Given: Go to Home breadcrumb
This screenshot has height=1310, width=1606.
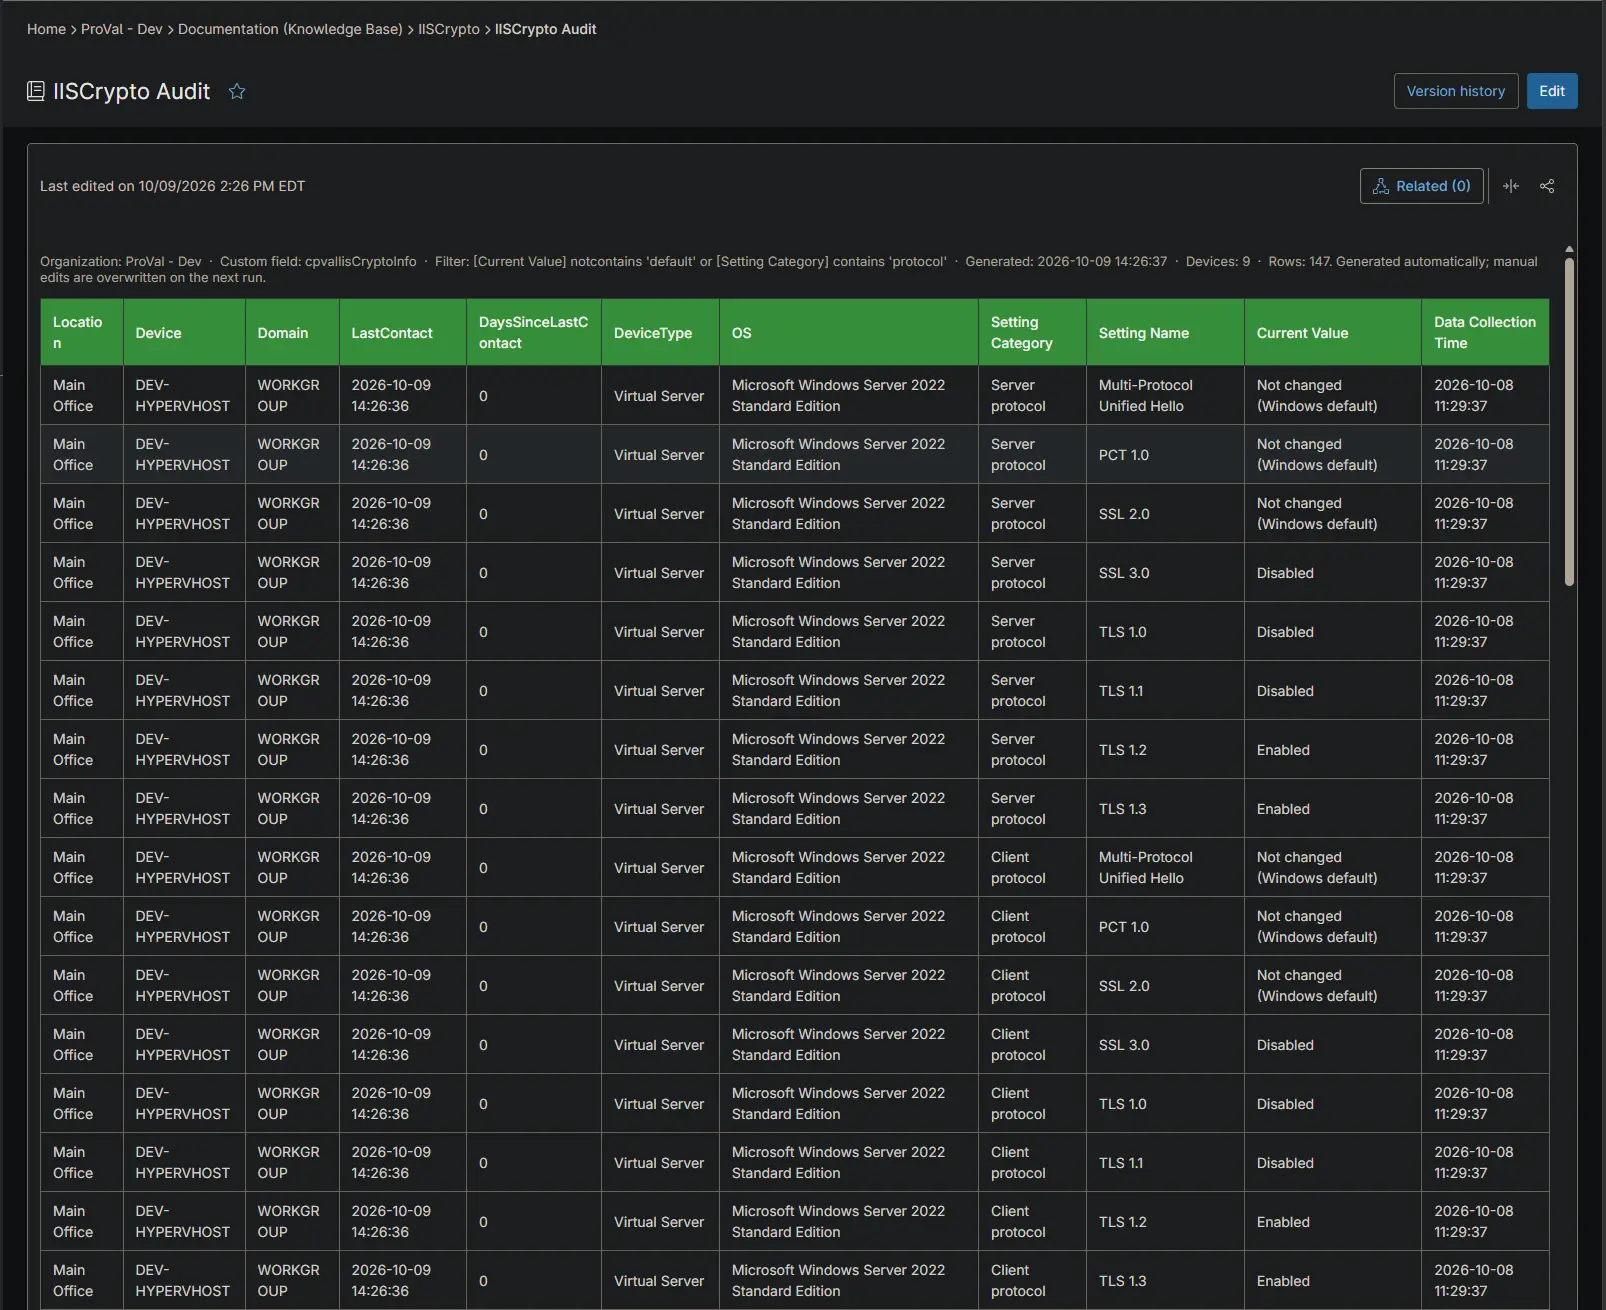Looking at the screenshot, I should (x=46, y=29).
